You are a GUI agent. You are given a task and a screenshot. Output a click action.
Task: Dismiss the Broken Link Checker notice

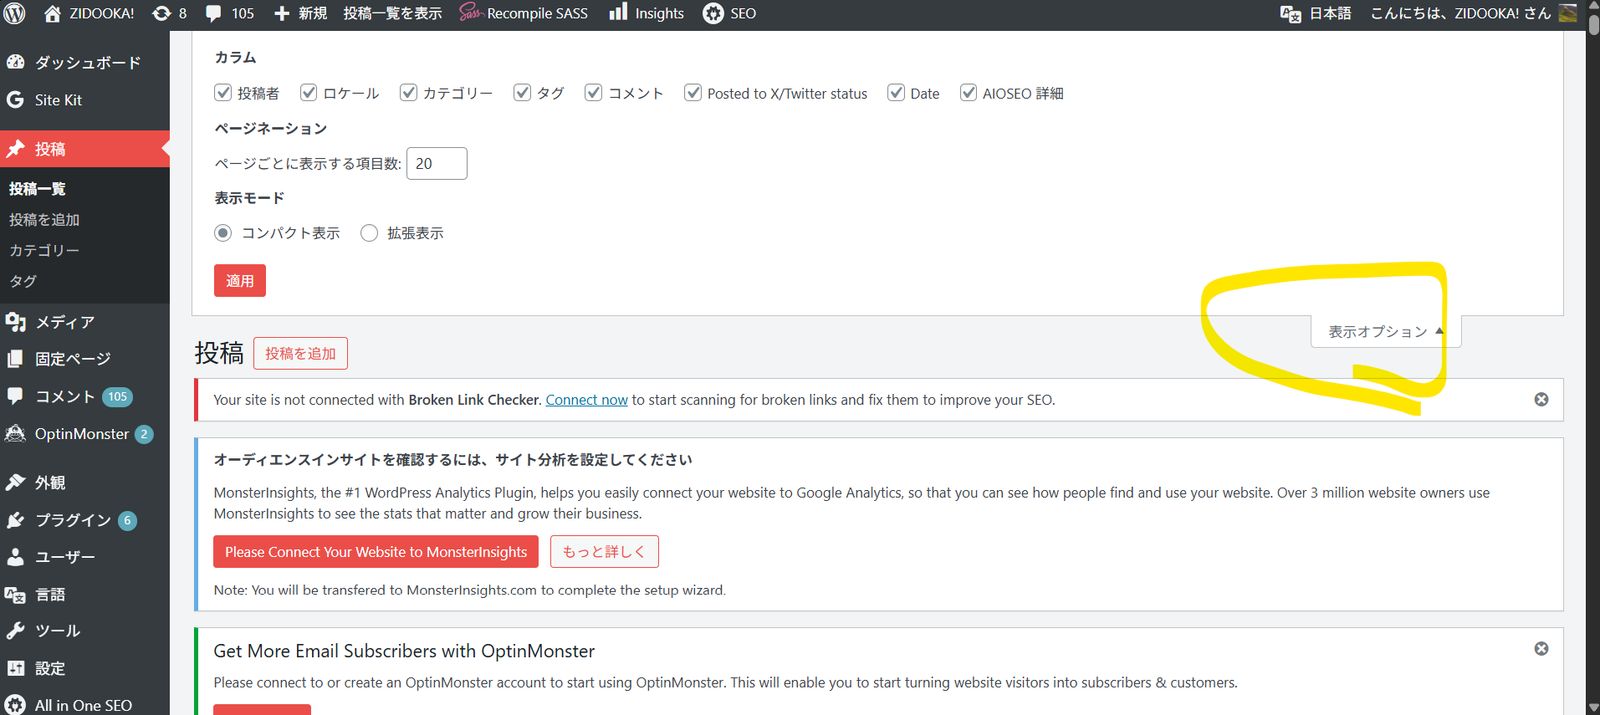[x=1541, y=399]
